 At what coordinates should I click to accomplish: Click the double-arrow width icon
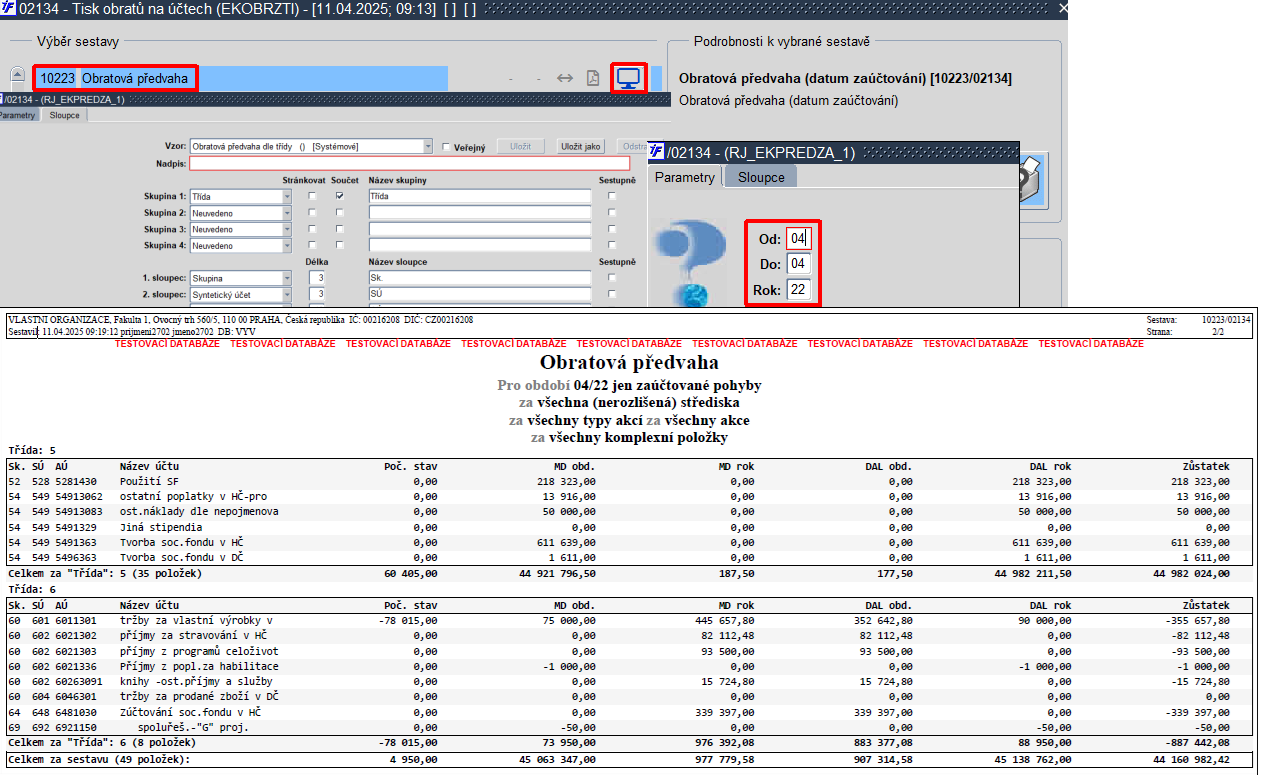pos(565,78)
